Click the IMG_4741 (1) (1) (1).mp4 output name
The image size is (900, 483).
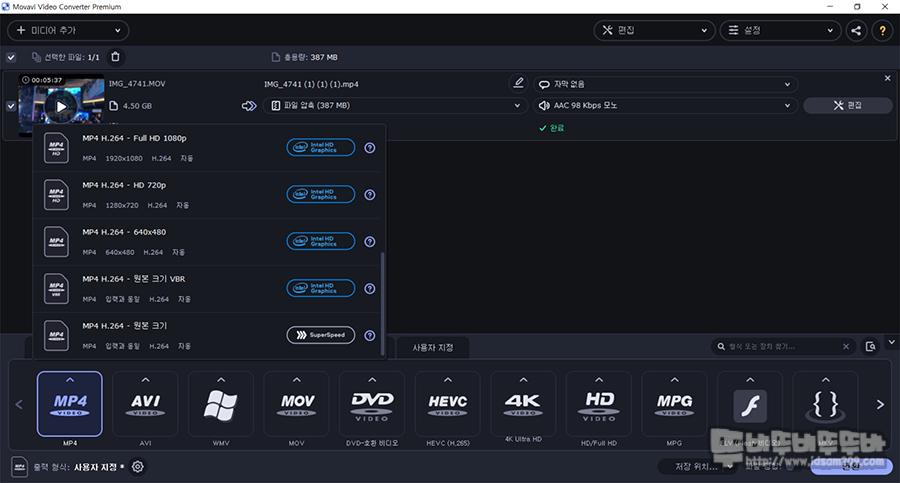click(311, 84)
